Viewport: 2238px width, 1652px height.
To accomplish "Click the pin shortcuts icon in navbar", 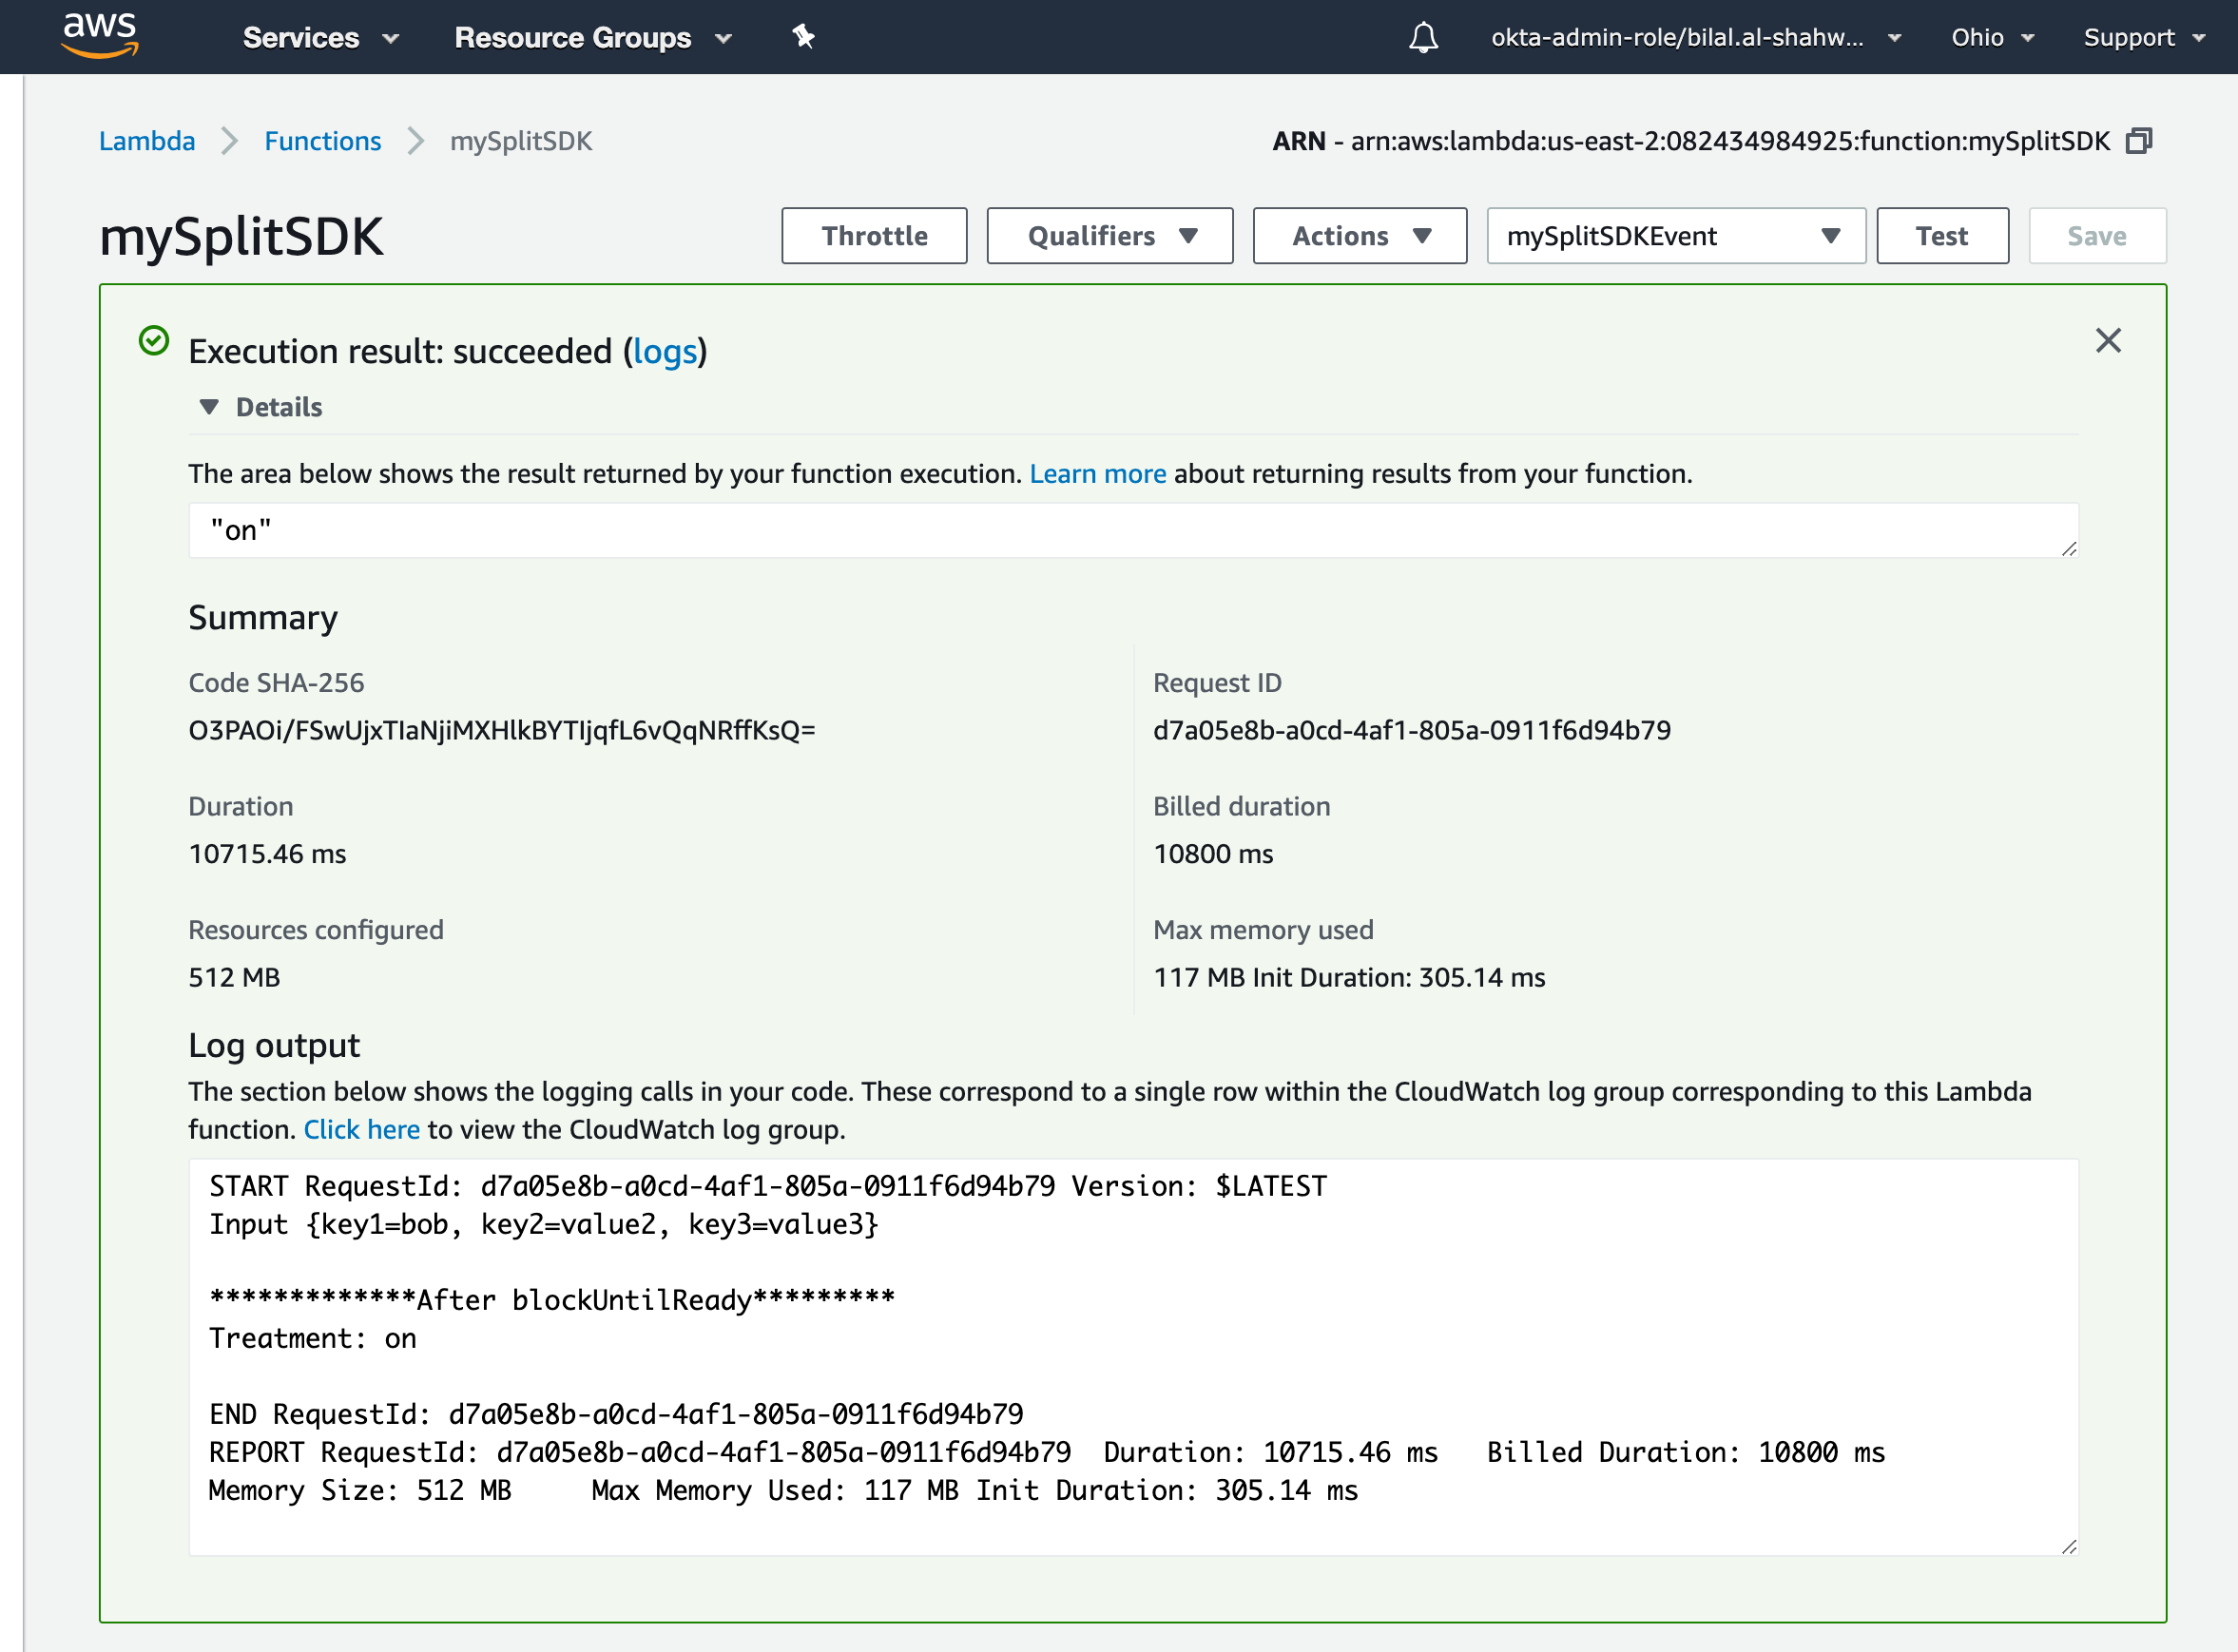I will coord(803,38).
